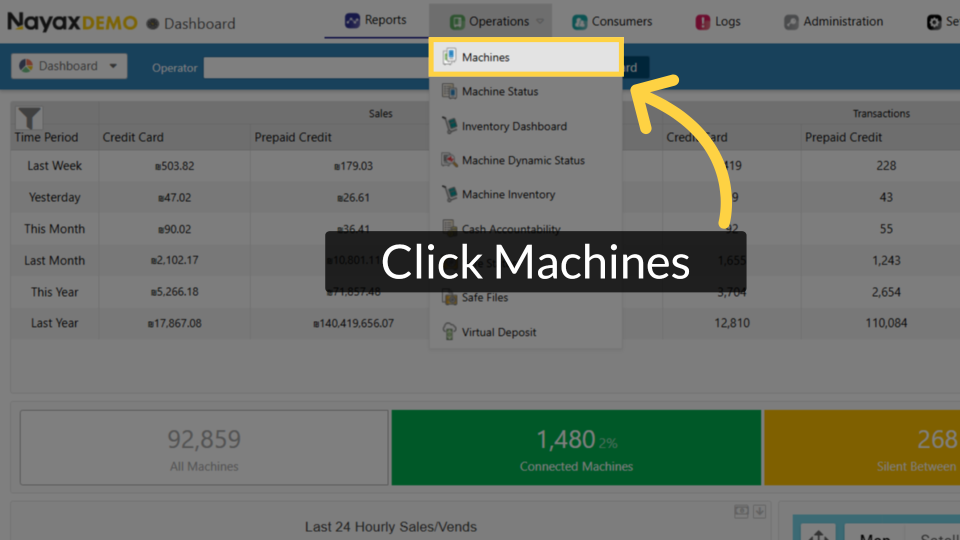Open the Logs tab
Viewport: 960px width, 540px height.
pos(718,21)
